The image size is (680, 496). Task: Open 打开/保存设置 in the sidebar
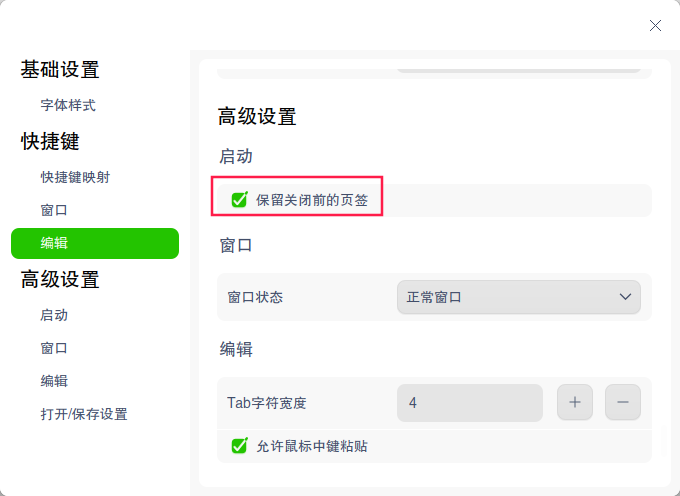click(x=84, y=414)
